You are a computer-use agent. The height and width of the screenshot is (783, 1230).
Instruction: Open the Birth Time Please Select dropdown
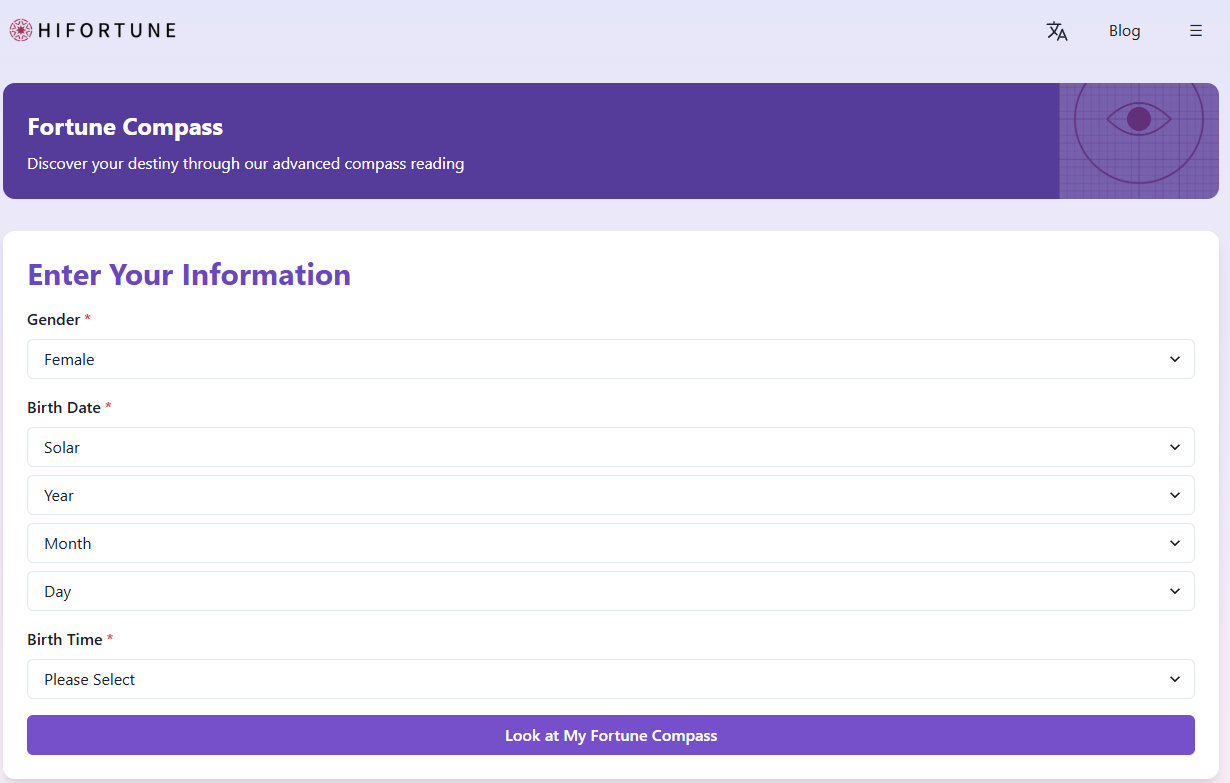click(611, 679)
